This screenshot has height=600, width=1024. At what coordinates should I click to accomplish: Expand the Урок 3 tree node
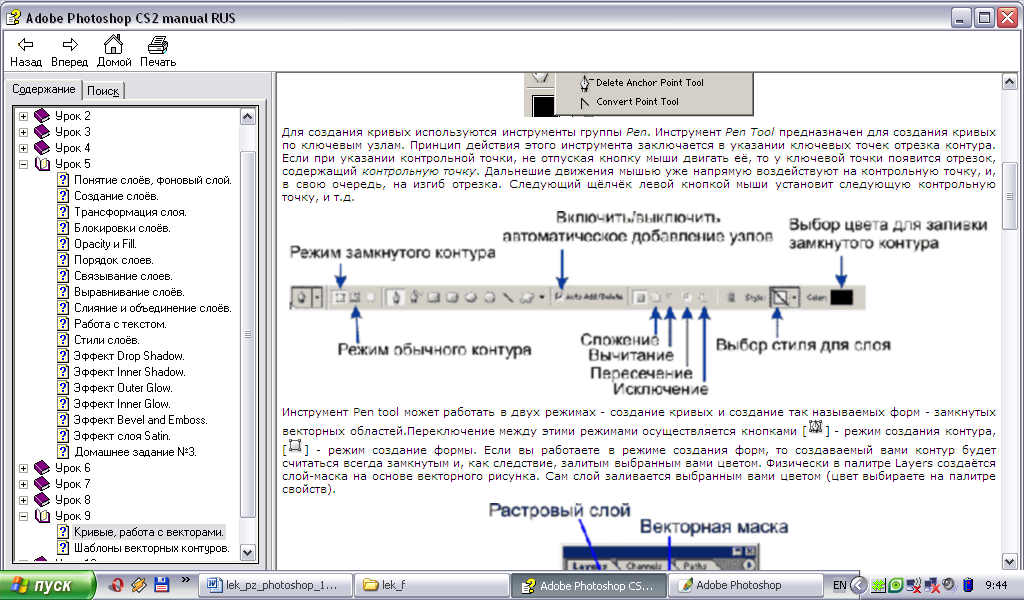point(24,132)
